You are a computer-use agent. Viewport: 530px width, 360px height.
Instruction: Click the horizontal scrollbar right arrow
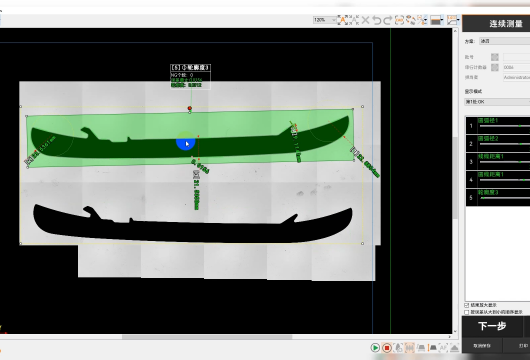450,337
